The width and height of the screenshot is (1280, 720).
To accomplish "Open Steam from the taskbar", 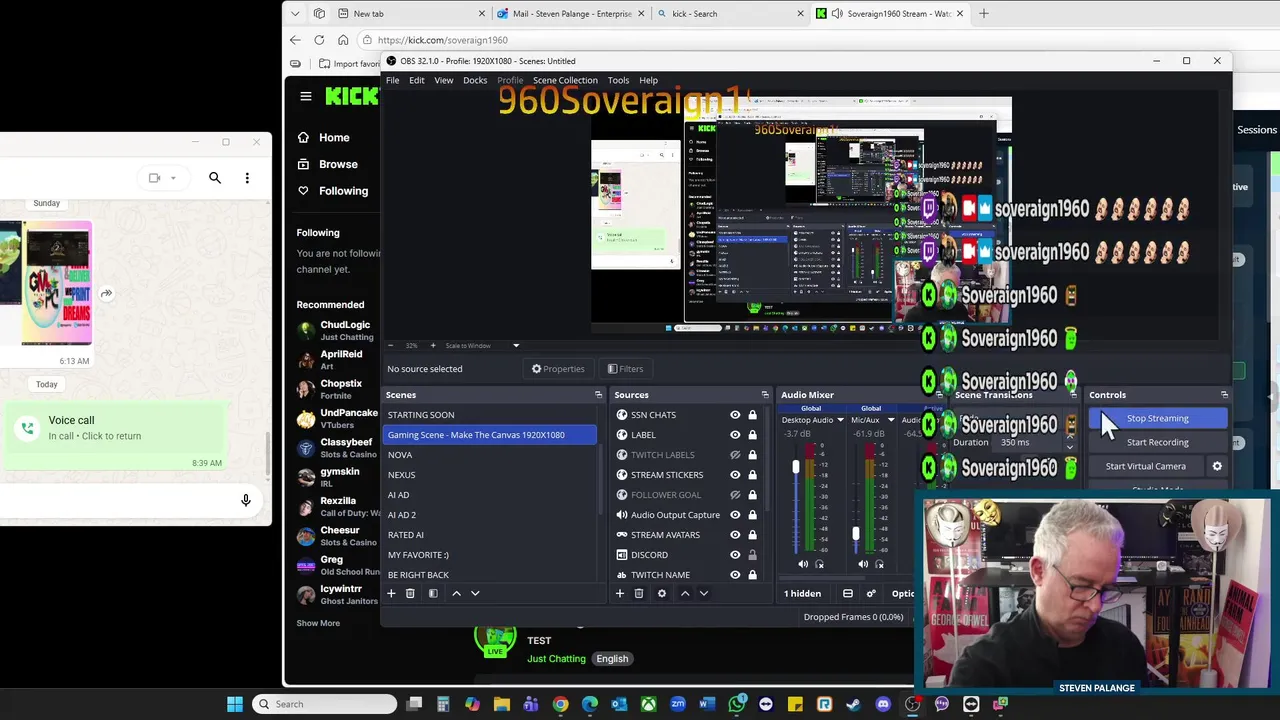I will click(x=854, y=704).
